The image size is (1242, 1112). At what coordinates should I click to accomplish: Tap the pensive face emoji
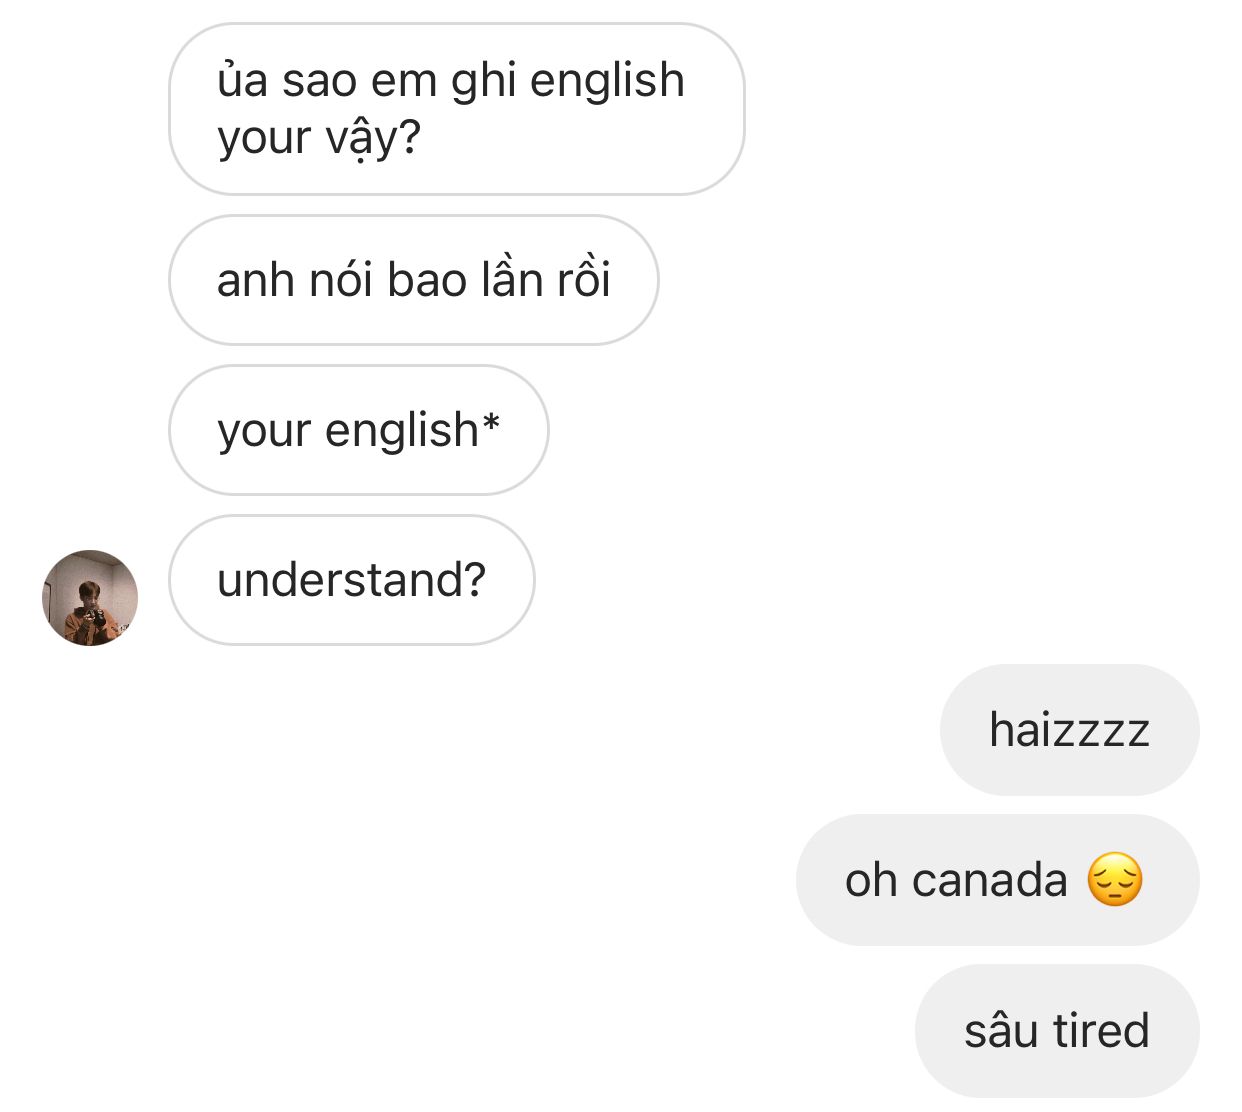tap(1114, 880)
